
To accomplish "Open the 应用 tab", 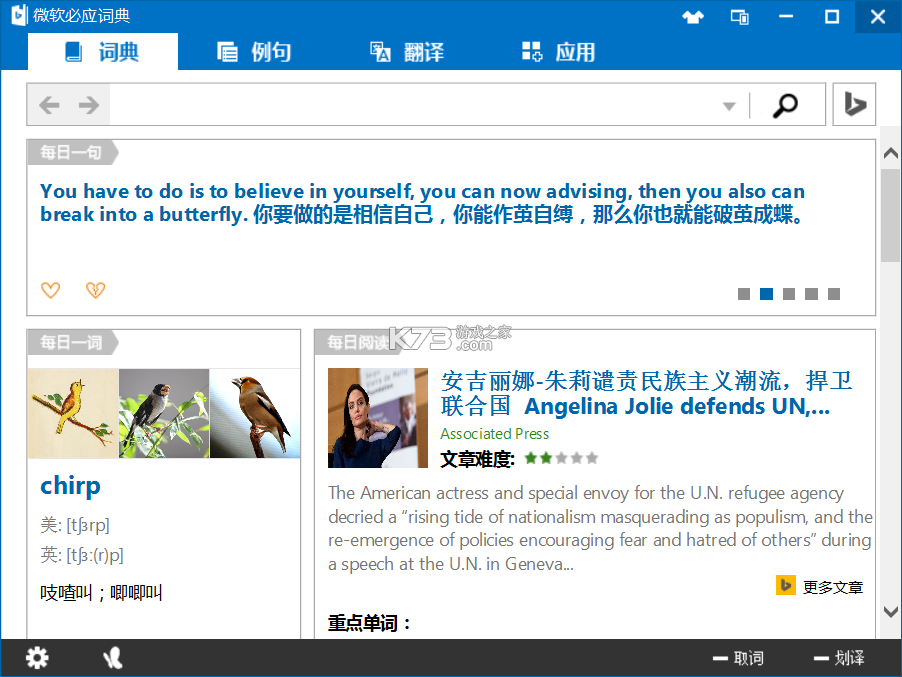I will click(x=559, y=52).
